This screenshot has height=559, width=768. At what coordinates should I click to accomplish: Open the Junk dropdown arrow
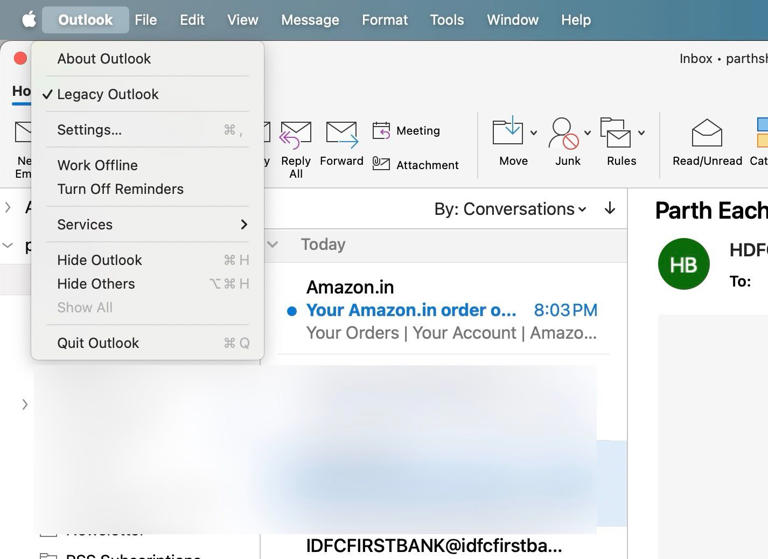click(588, 133)
